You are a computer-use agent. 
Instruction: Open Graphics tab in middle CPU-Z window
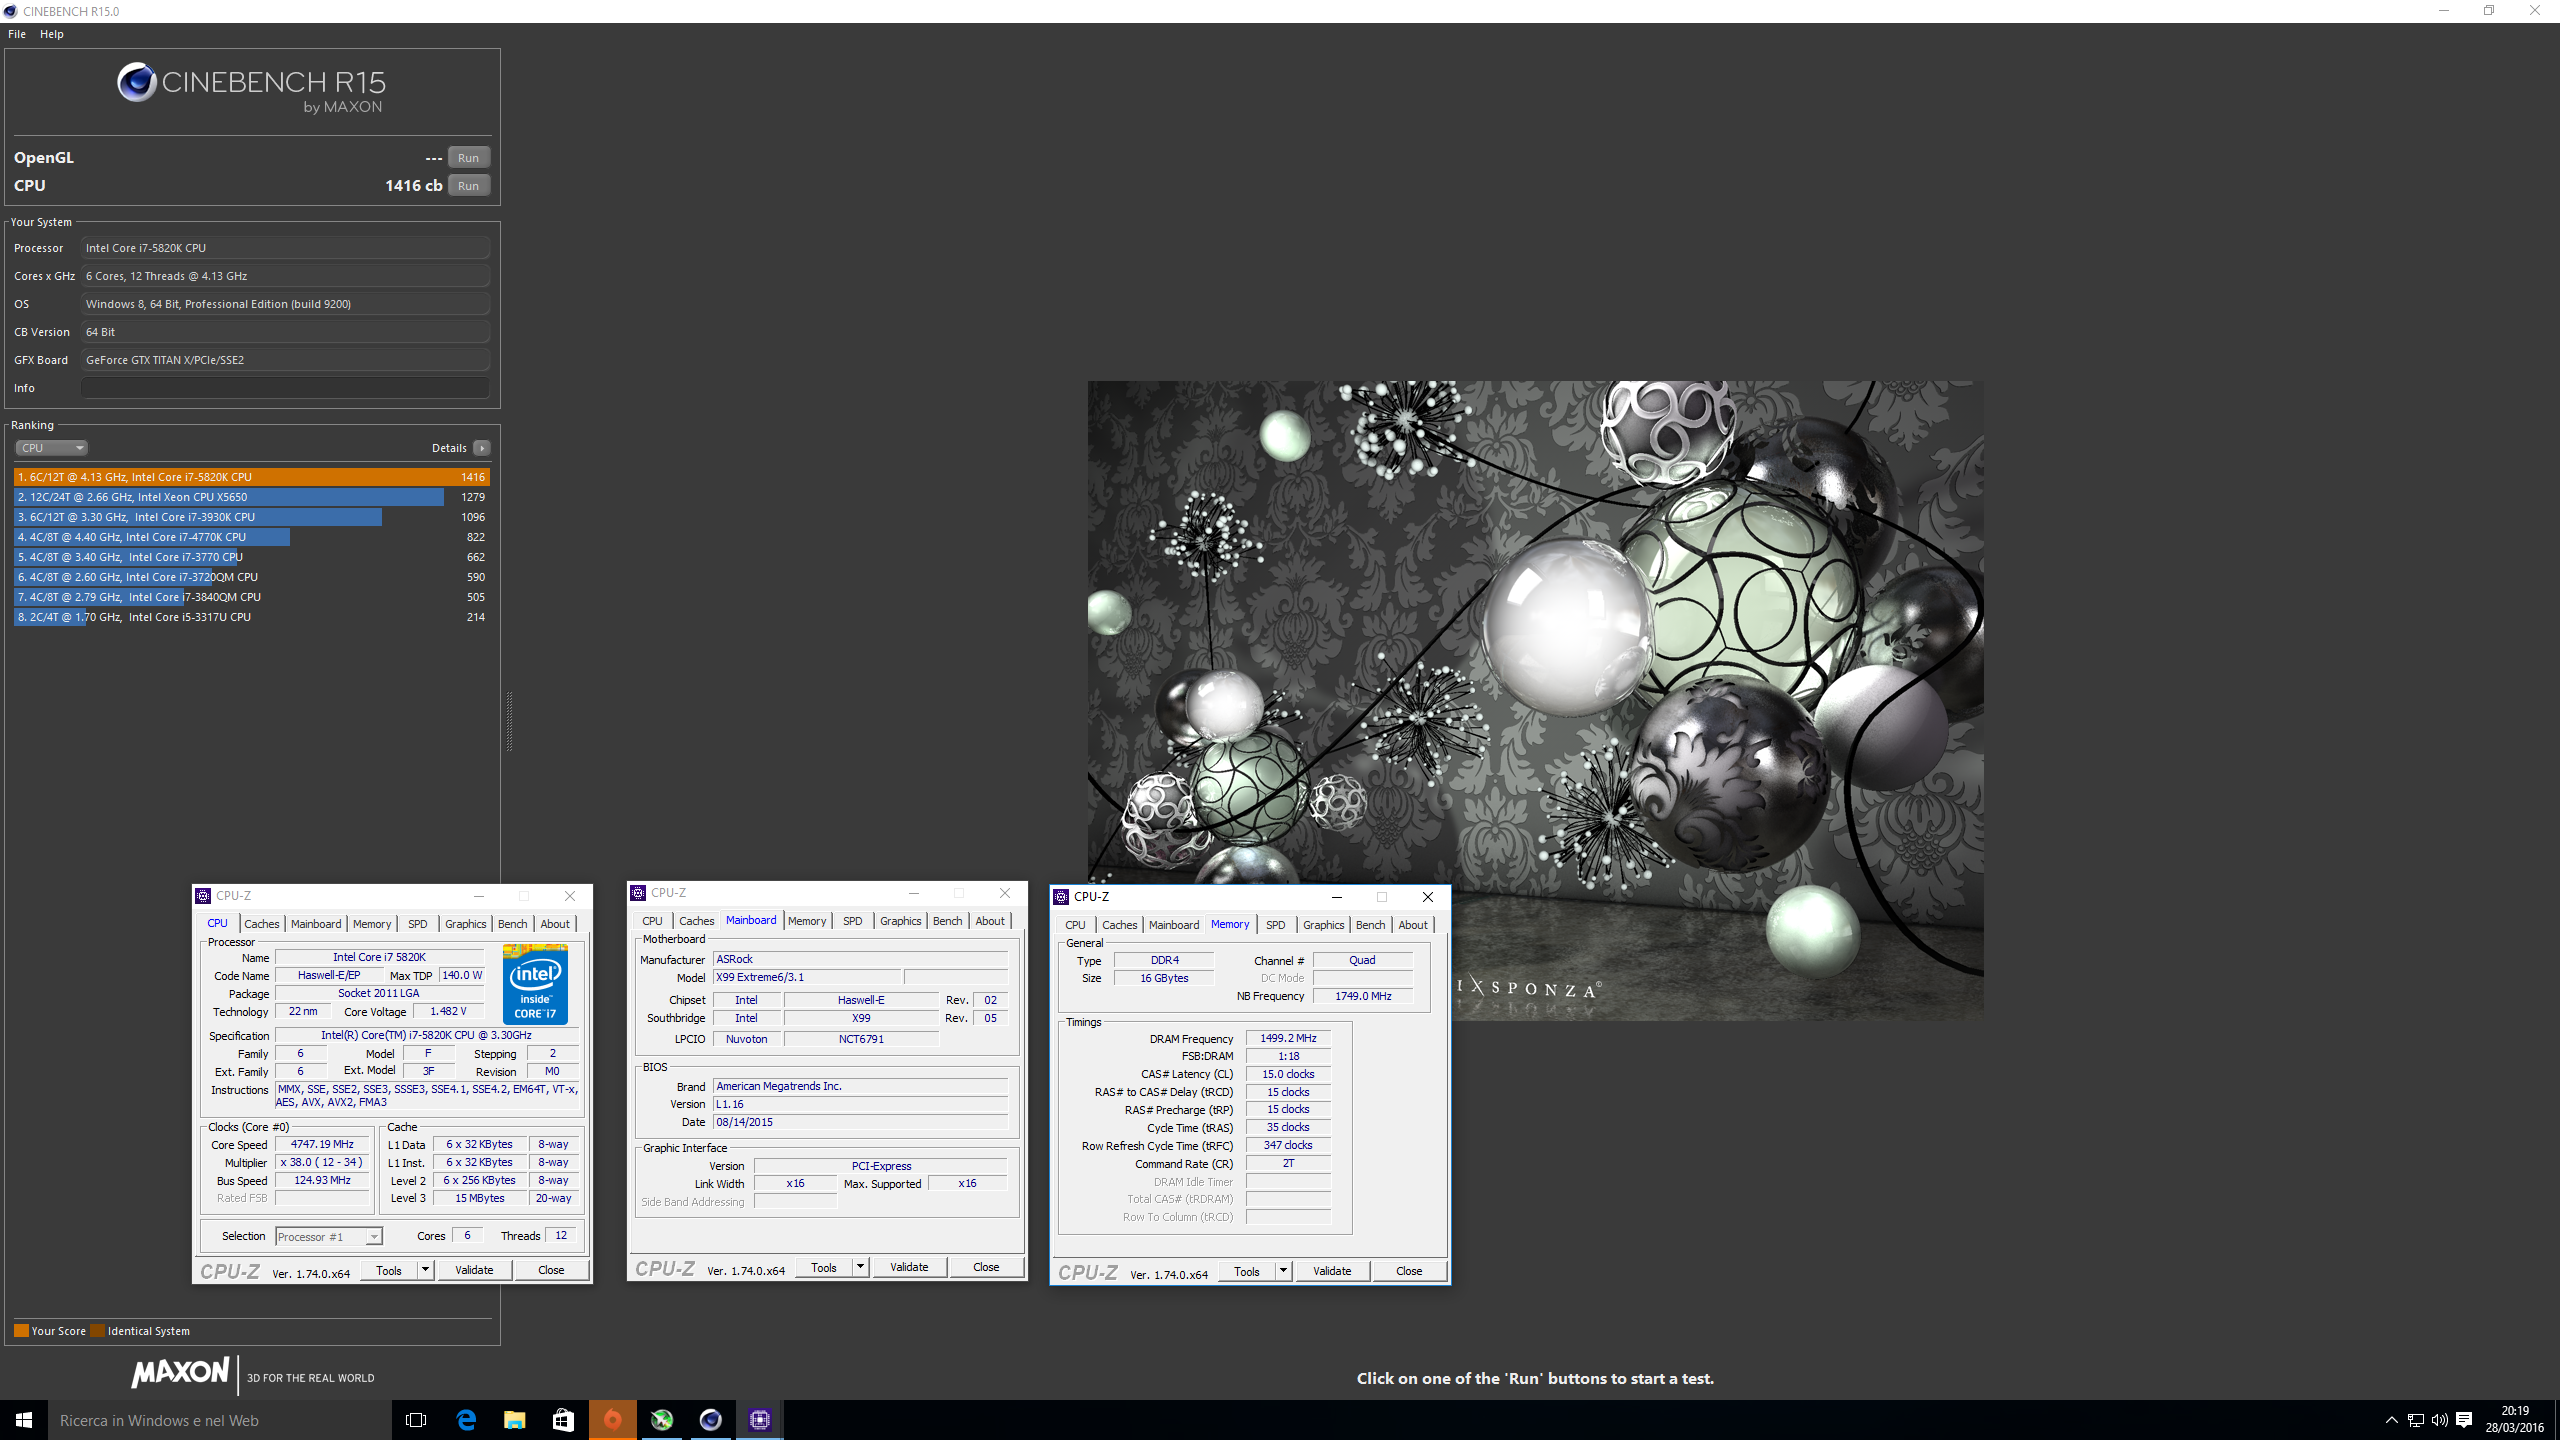901,921
